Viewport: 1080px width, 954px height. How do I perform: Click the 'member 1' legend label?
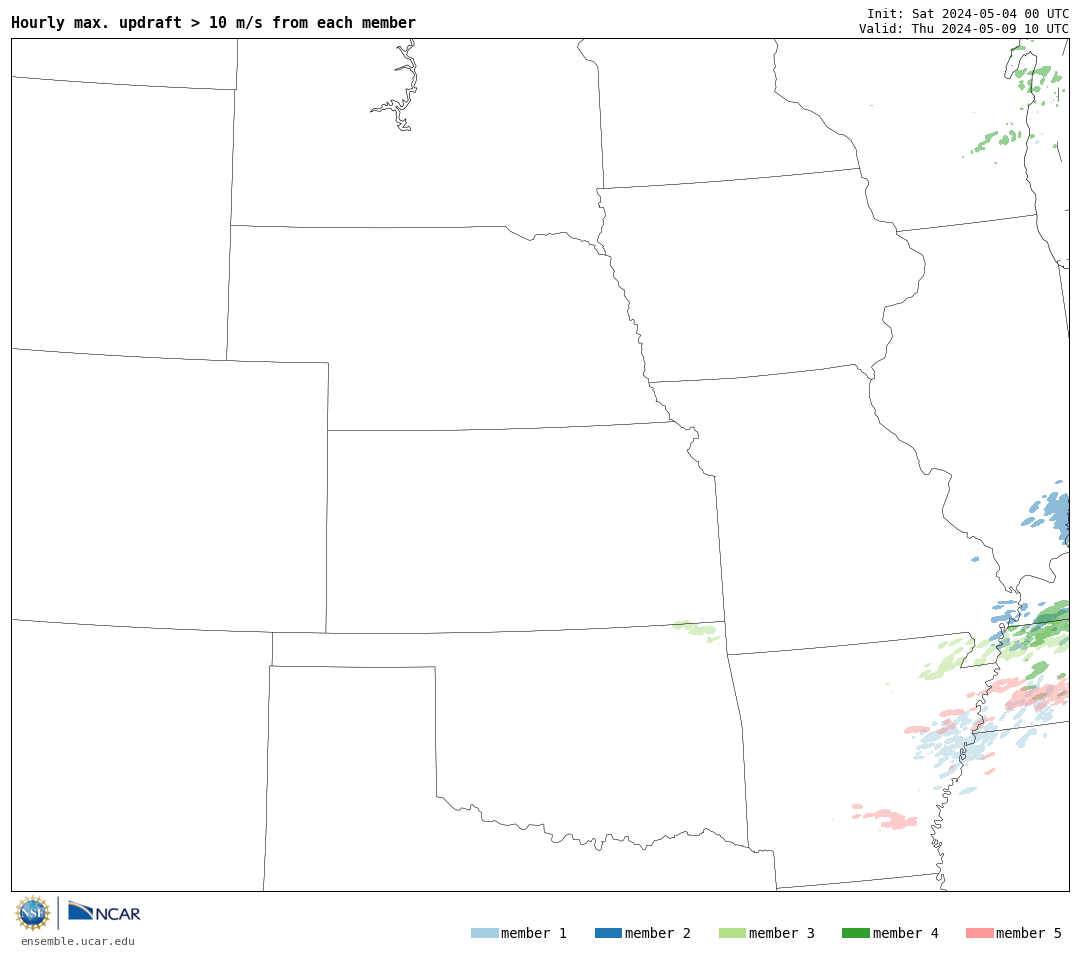534,933
